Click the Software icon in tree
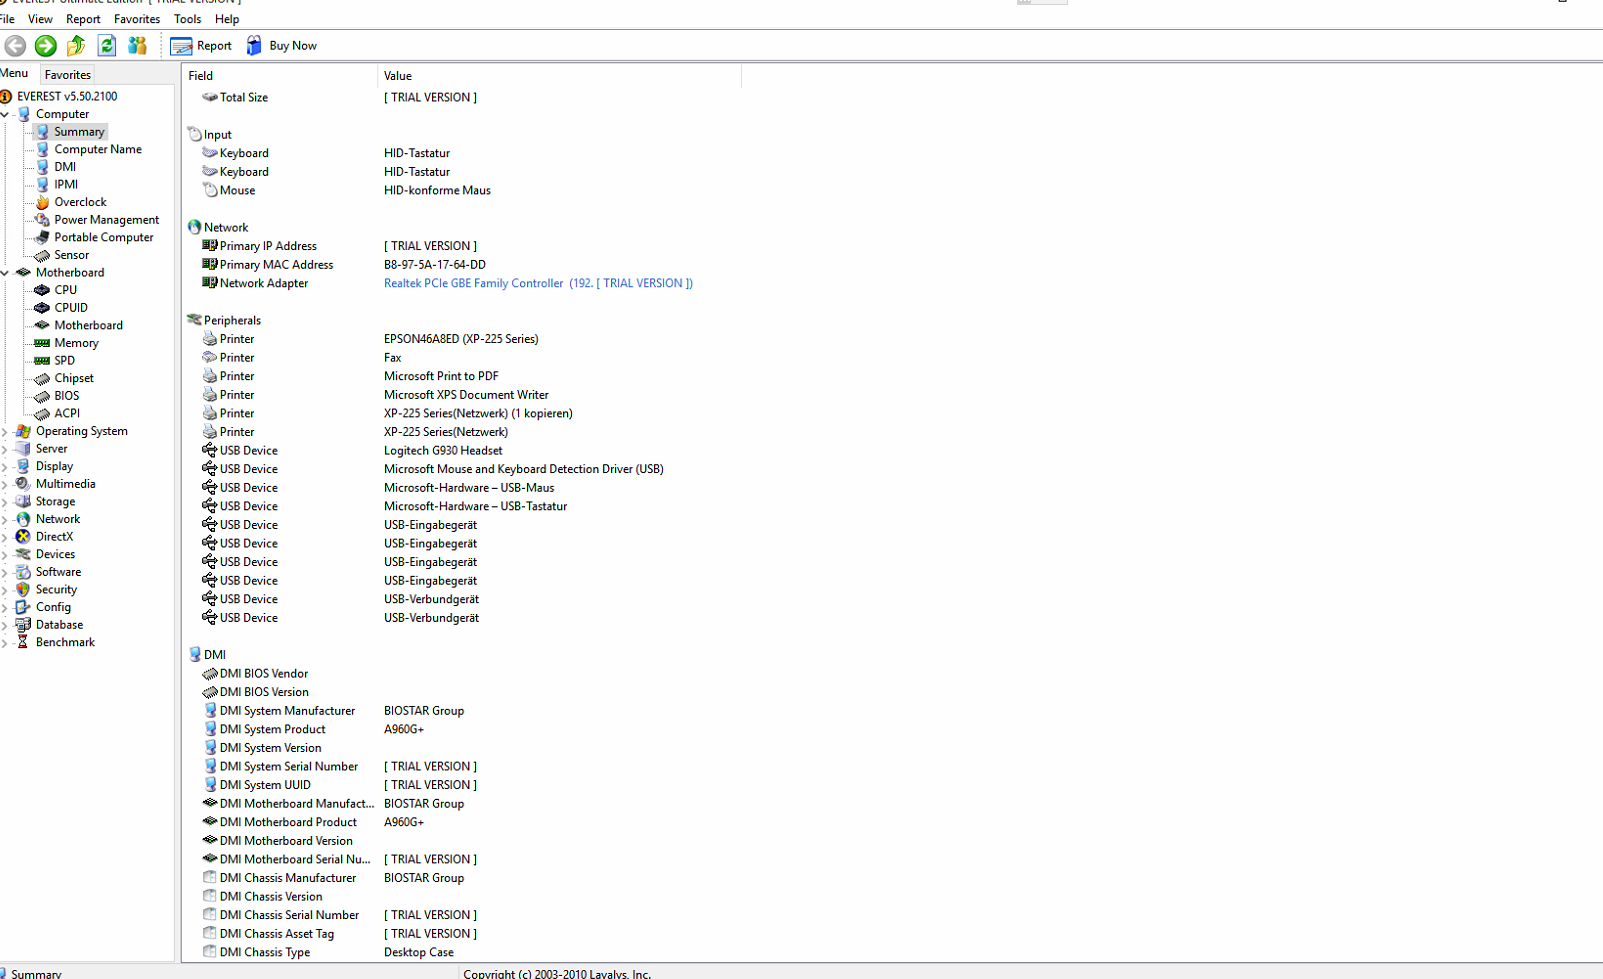1603x979 pixels. pyautogui.click(x=23, y=572)
